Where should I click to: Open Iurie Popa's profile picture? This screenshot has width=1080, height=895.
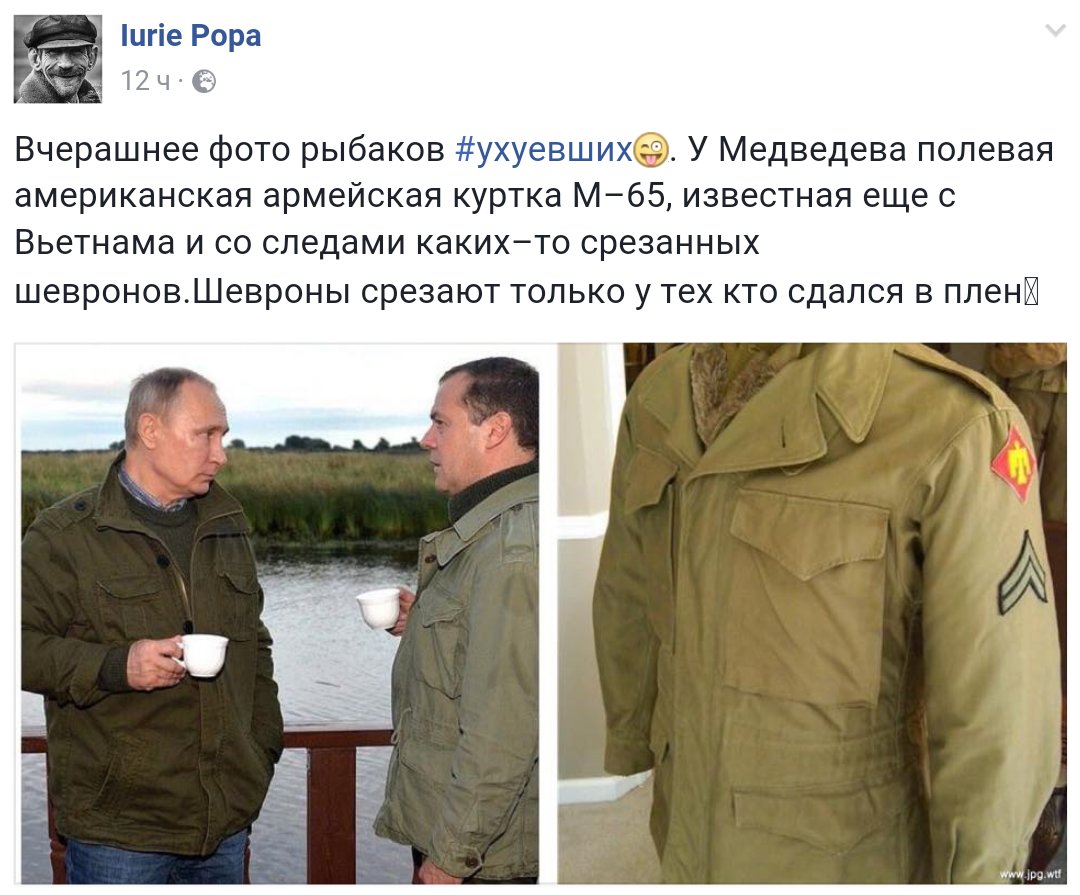58,59
